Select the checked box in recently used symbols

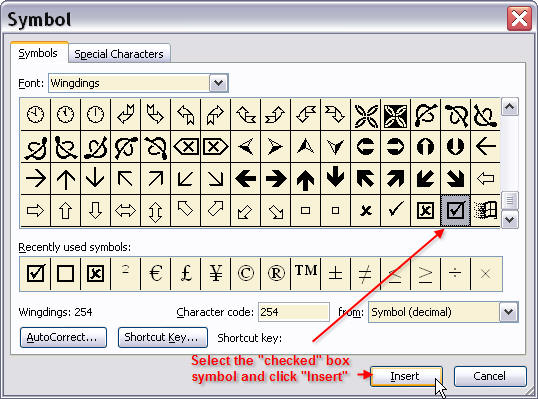(x=35, y=274)
